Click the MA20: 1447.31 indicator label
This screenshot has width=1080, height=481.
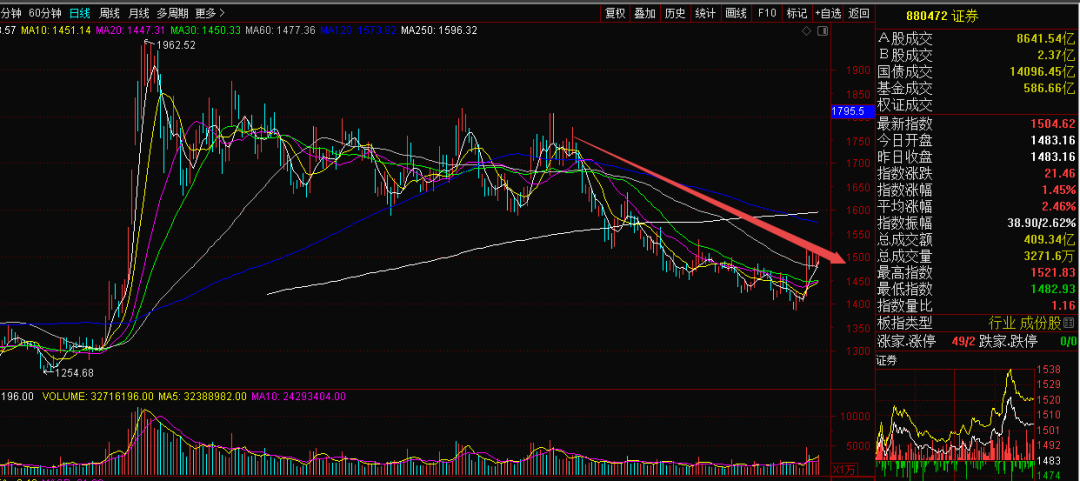coord(131,30)
